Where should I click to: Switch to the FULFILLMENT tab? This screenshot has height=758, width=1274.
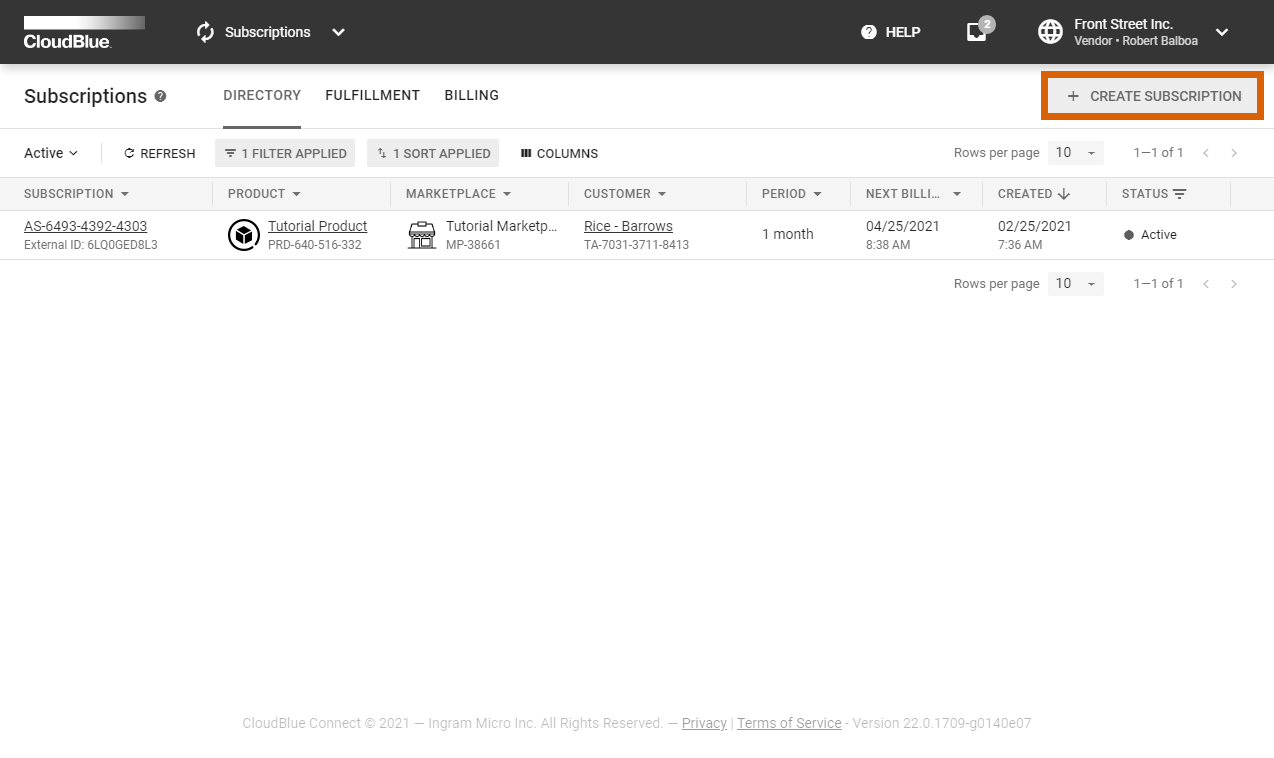pos(372,95)
